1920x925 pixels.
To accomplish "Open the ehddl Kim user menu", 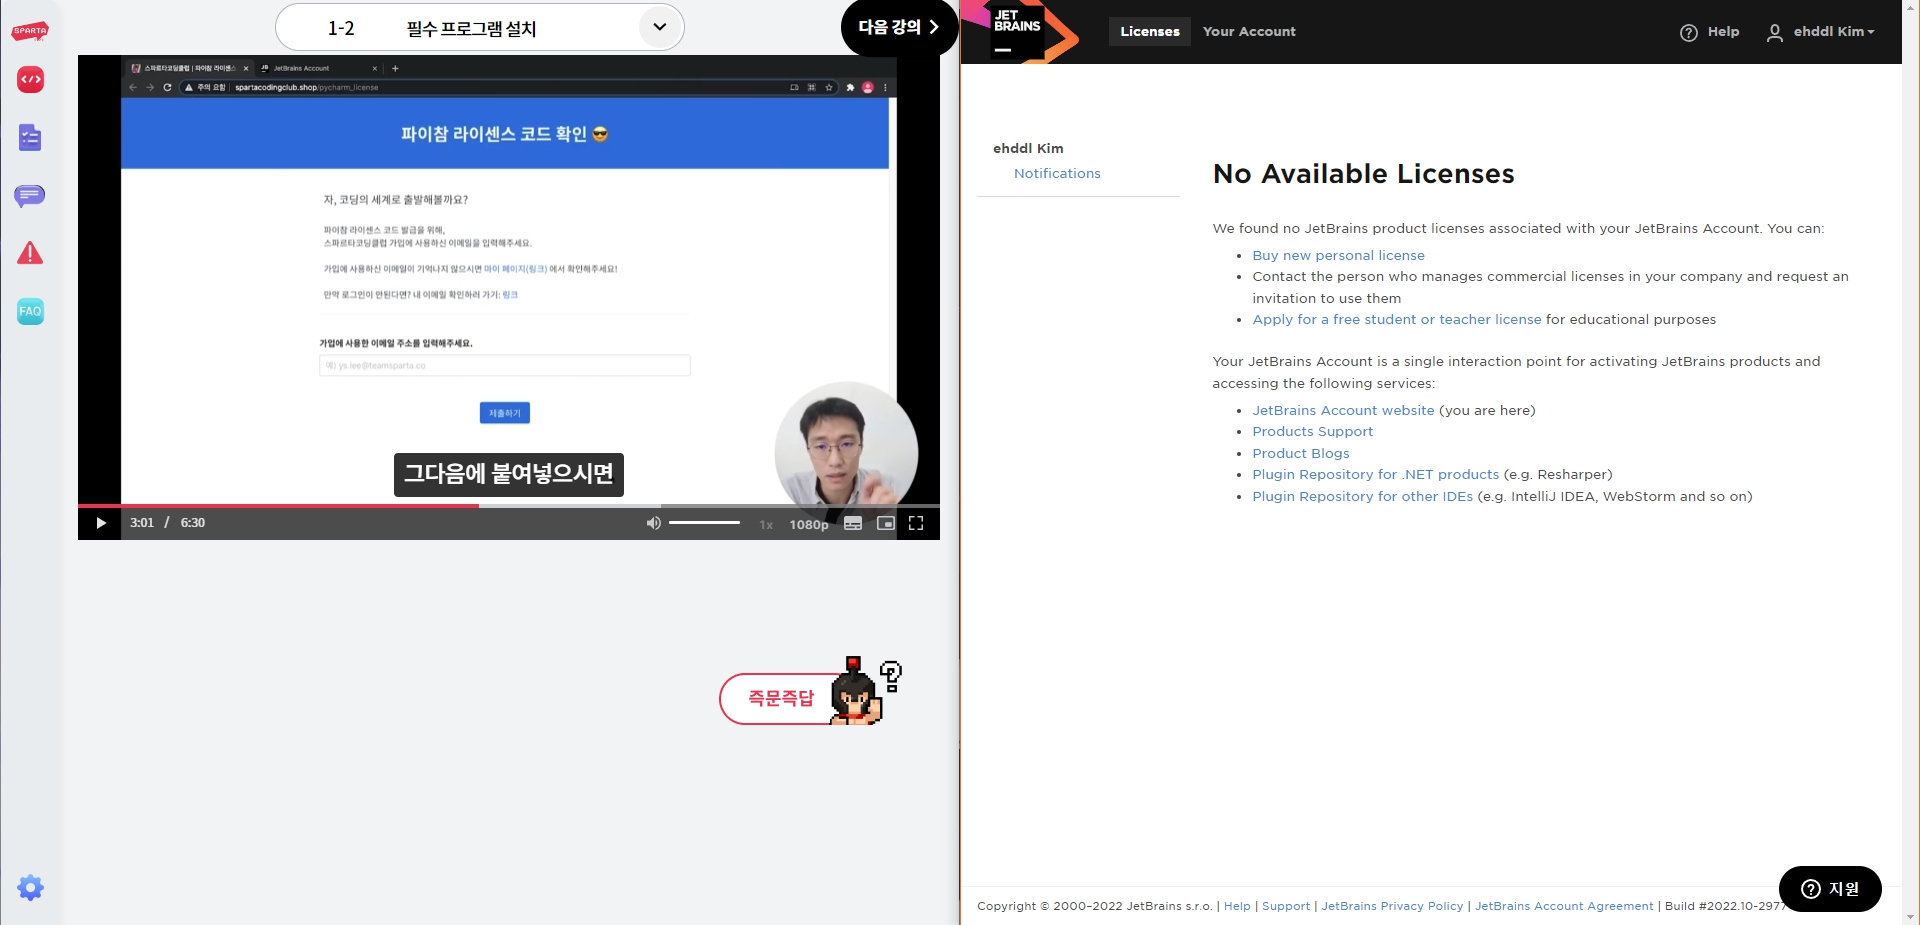I will pos(1820,32).
